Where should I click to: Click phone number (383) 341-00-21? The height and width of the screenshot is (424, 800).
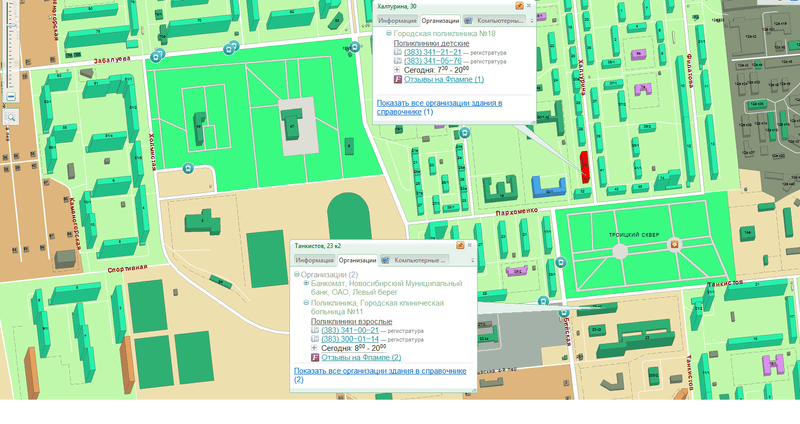(x=350, y=330)
